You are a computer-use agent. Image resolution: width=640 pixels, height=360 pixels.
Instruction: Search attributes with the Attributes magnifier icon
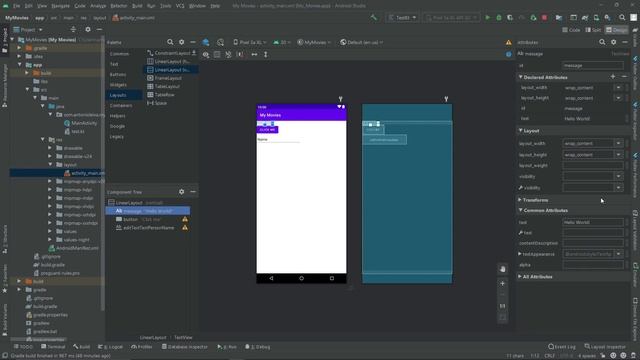click(x=602, y=42)
